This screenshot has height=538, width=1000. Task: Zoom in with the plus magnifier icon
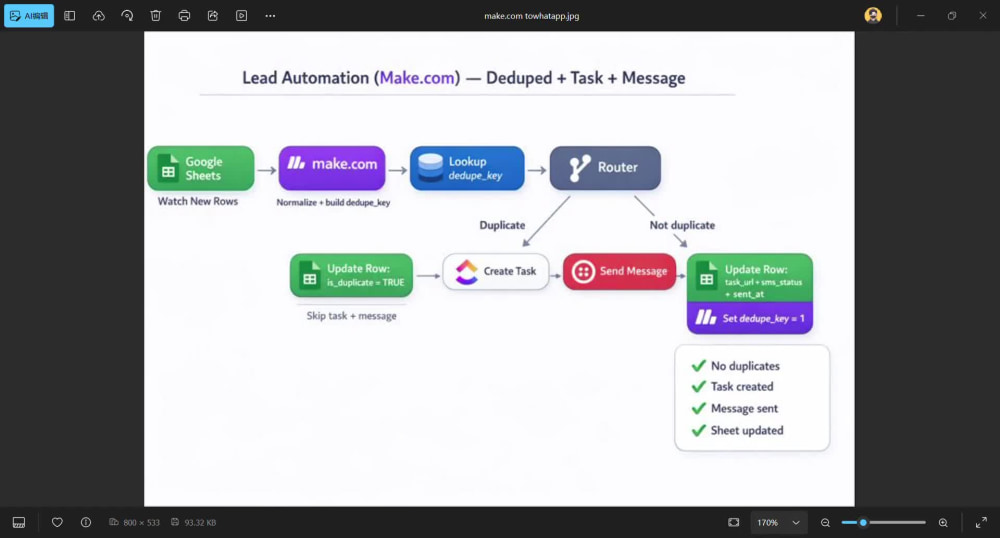(943, 523)
